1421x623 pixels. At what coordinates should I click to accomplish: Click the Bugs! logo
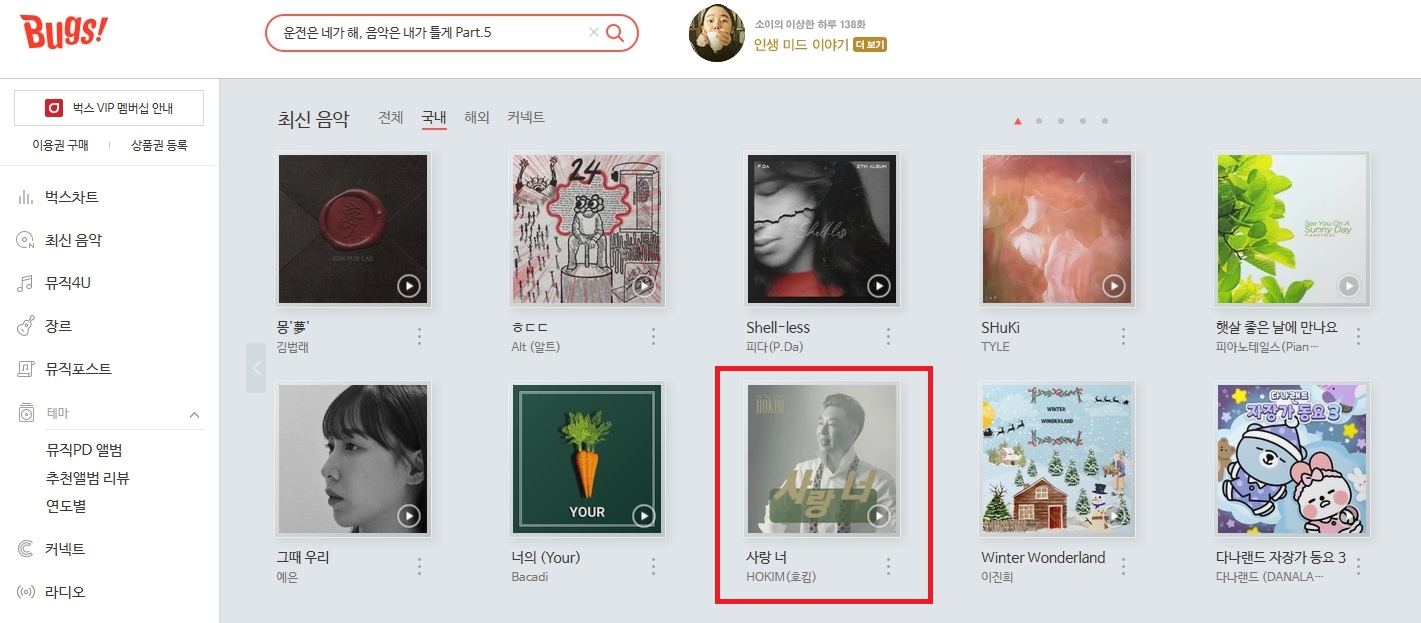point(63,33)
